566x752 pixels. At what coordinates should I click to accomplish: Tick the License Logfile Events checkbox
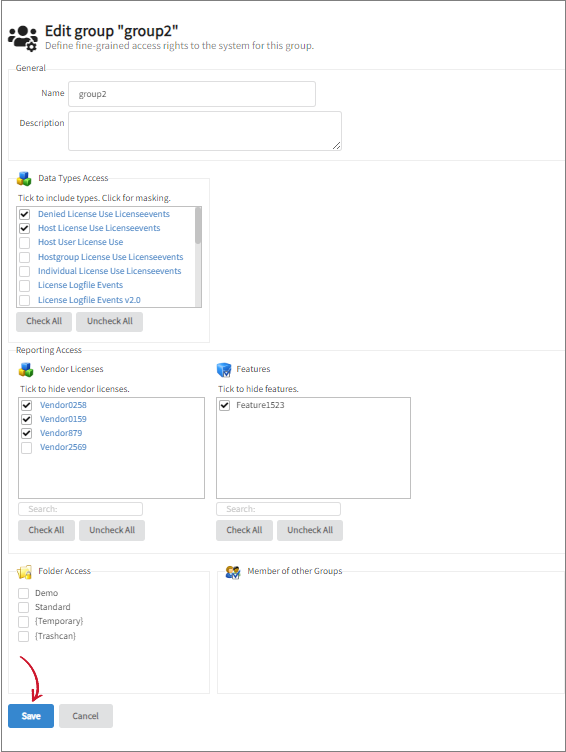click(24, 286)
